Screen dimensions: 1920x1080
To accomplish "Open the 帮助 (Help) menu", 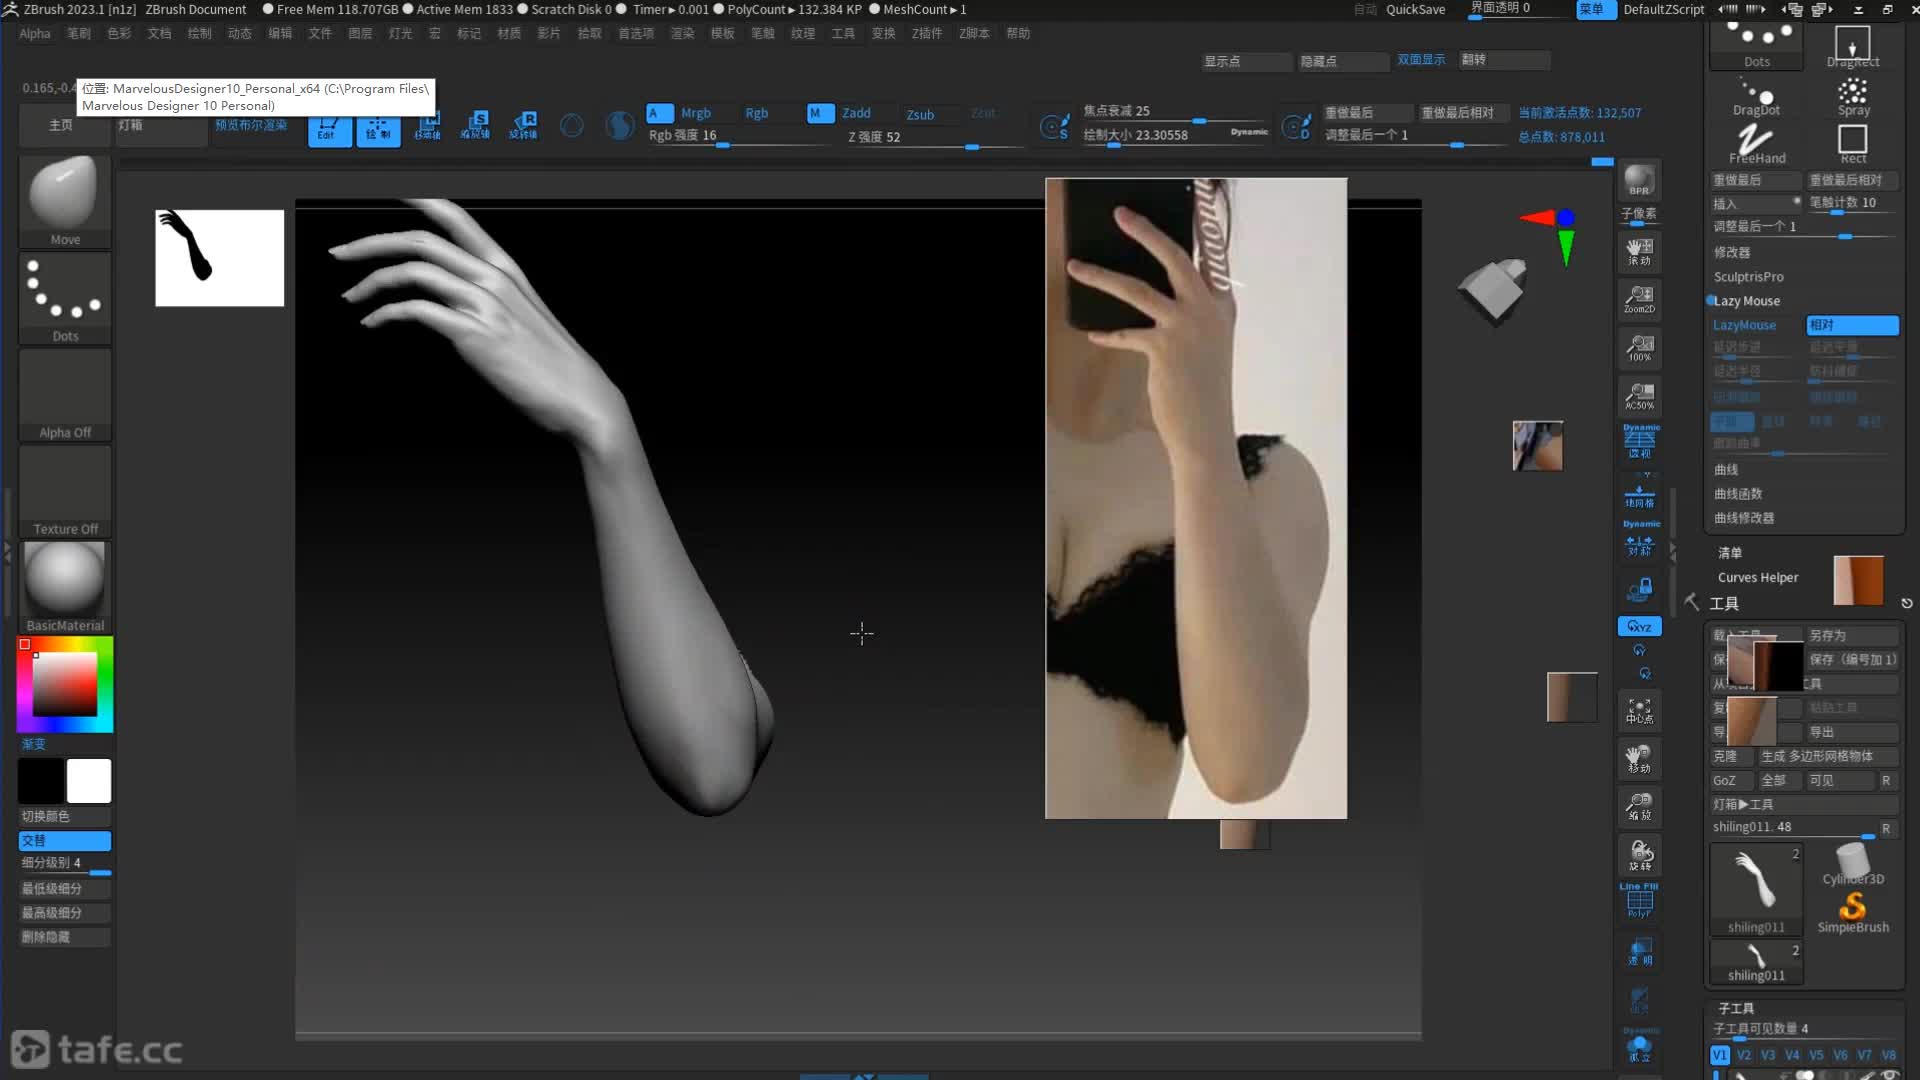I will click(x=1018, y=33).
